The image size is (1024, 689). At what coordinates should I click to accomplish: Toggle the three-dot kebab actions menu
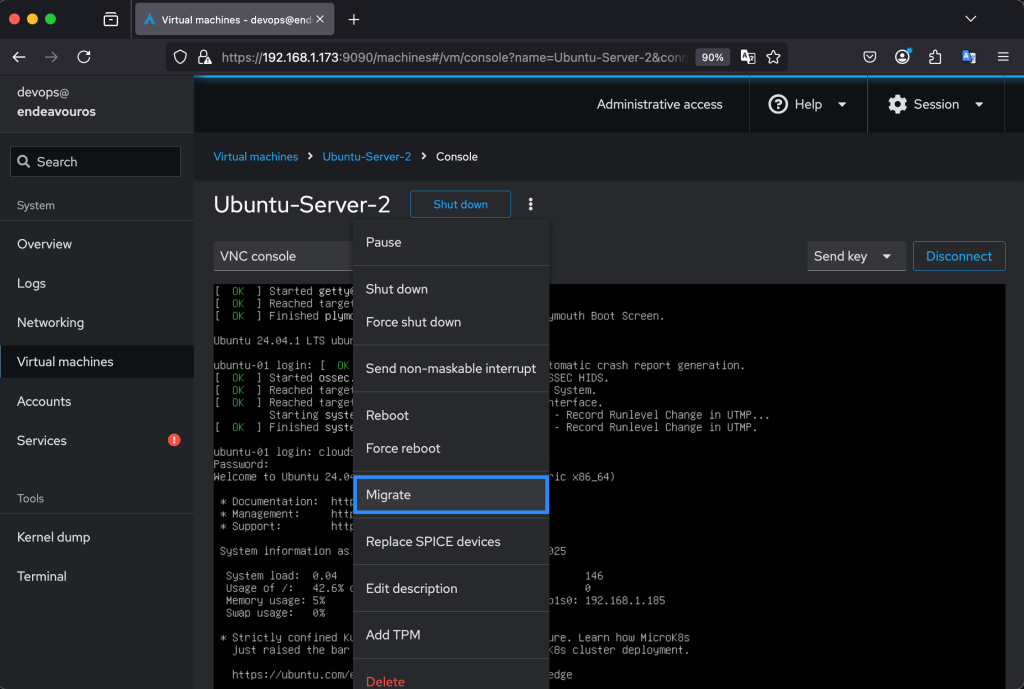point(530,204)
